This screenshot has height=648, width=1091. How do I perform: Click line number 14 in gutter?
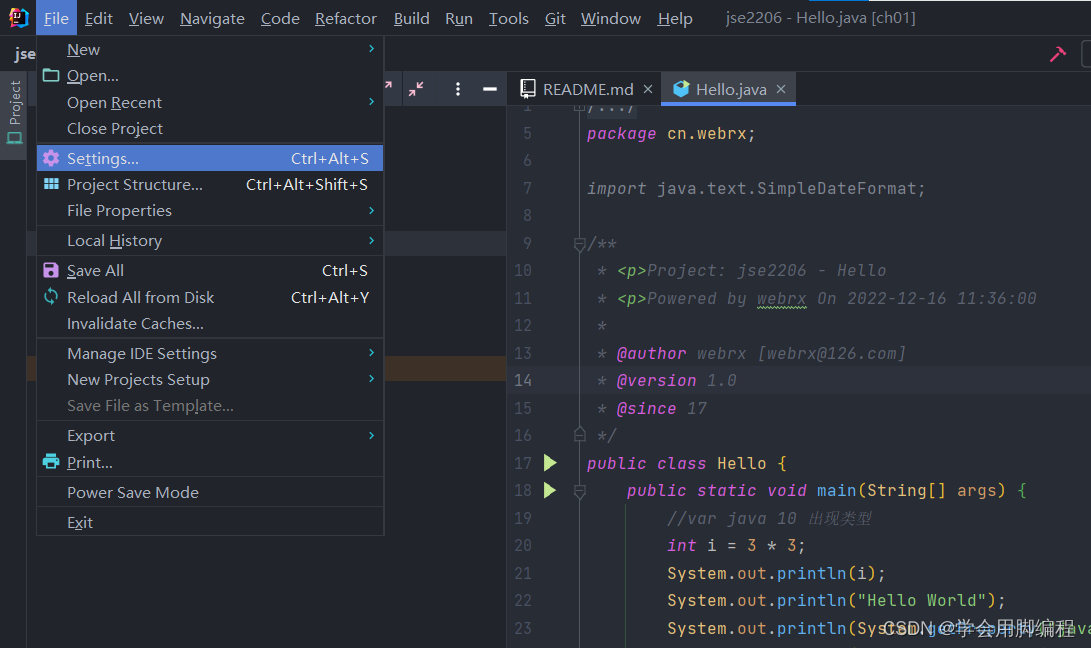click(x=523, y=381)
